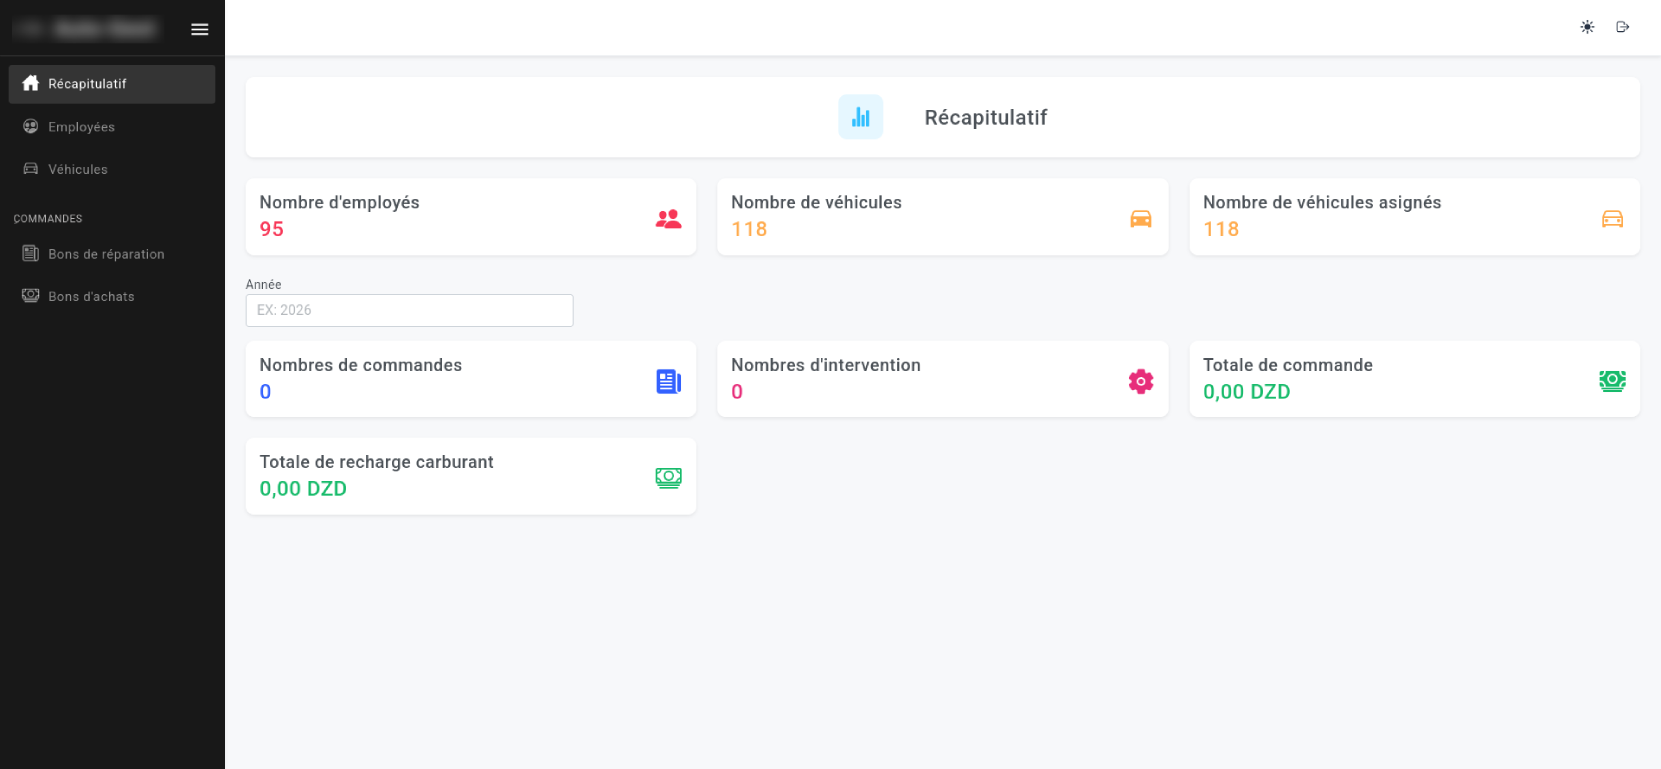Click the Année input field
This screenshot has width=1661, height=769.
click(409, 310)
